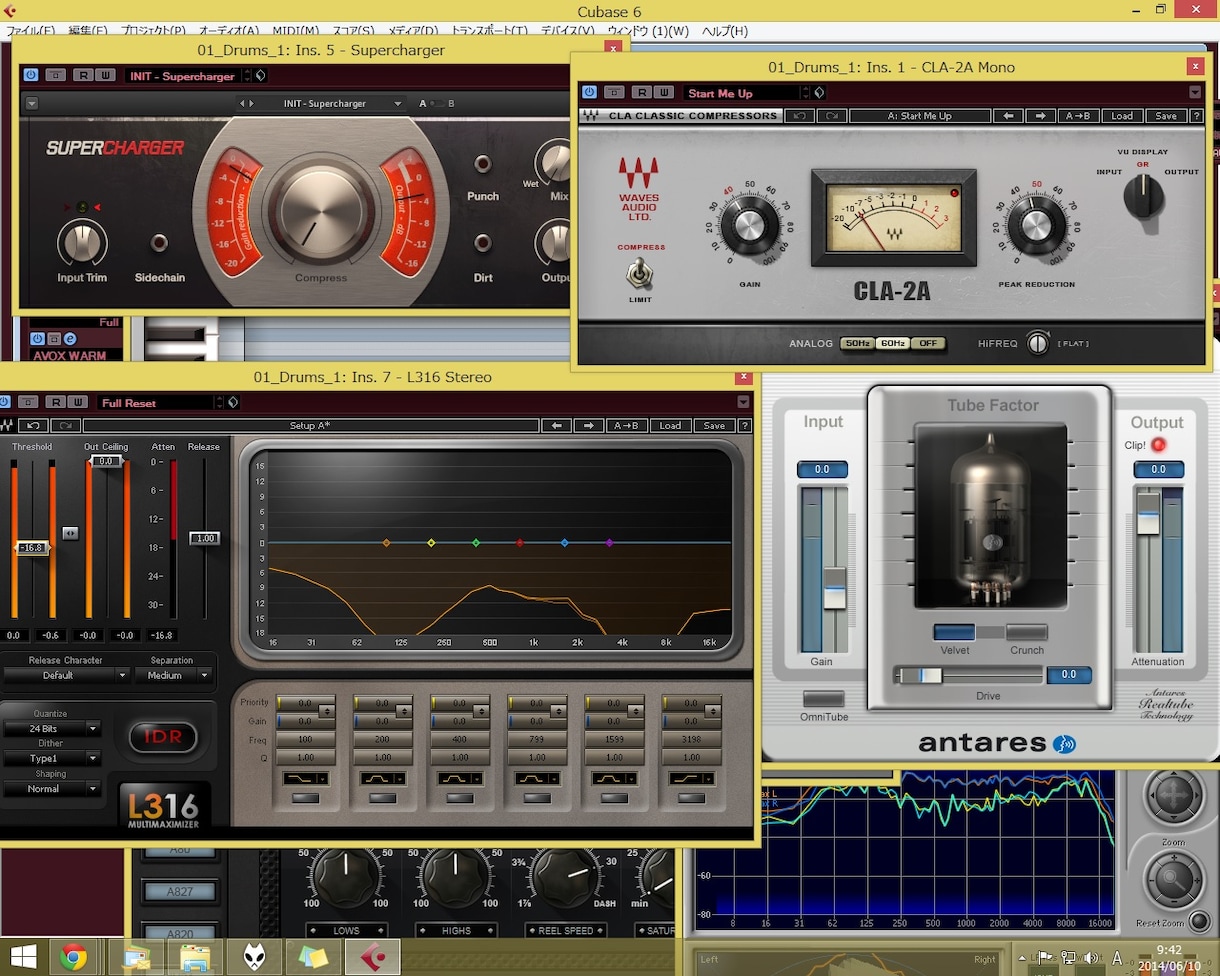This screenshot has width=1220, height=976.
Task: Open Release Character Default dropdown
Action: pyautogui.click(x=66, y=675)
